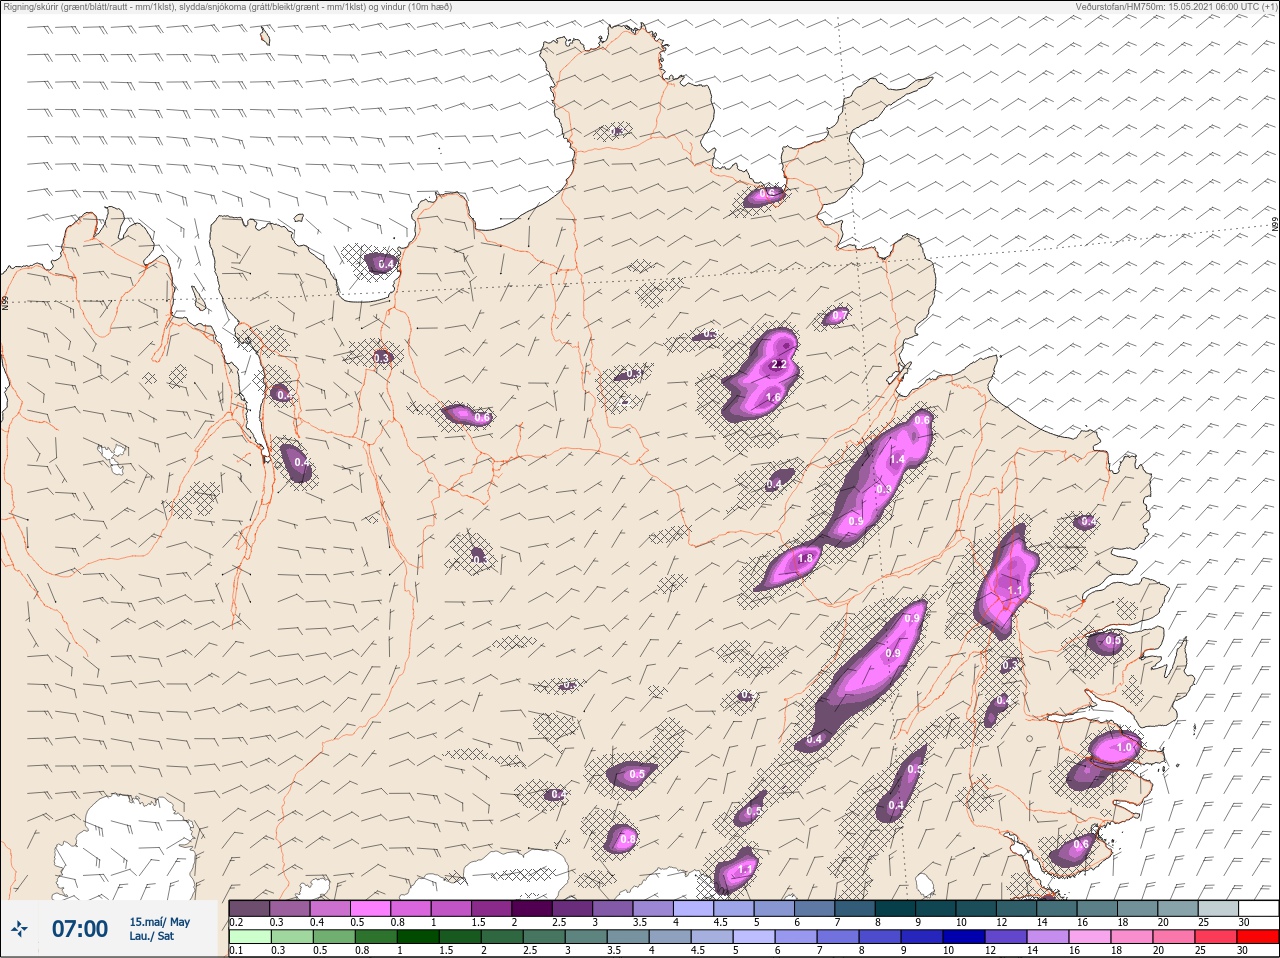Click the N99 latitude label on the right edge

tap(1275, 226)
